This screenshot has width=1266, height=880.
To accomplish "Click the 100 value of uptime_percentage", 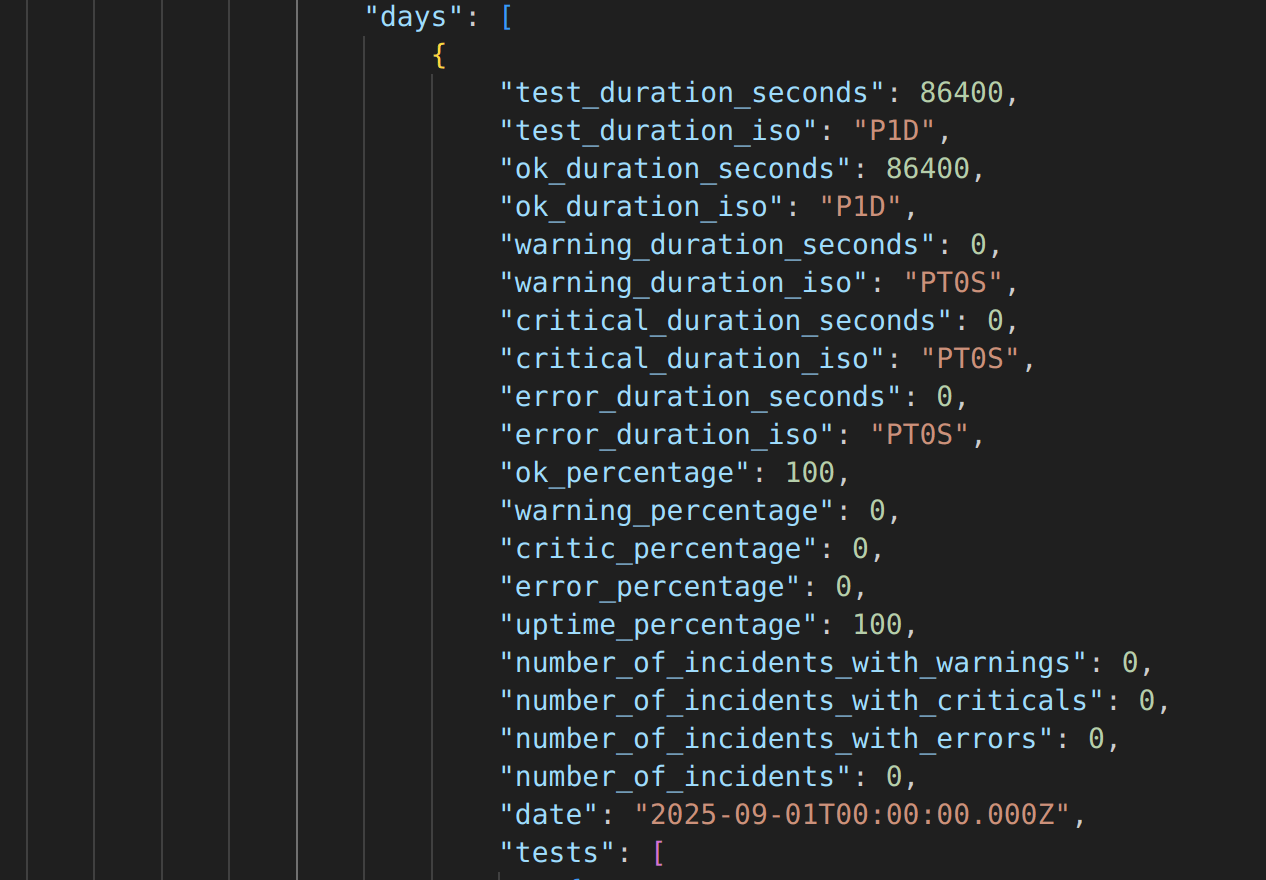I will pyautogui.click(x=877, y=625).
